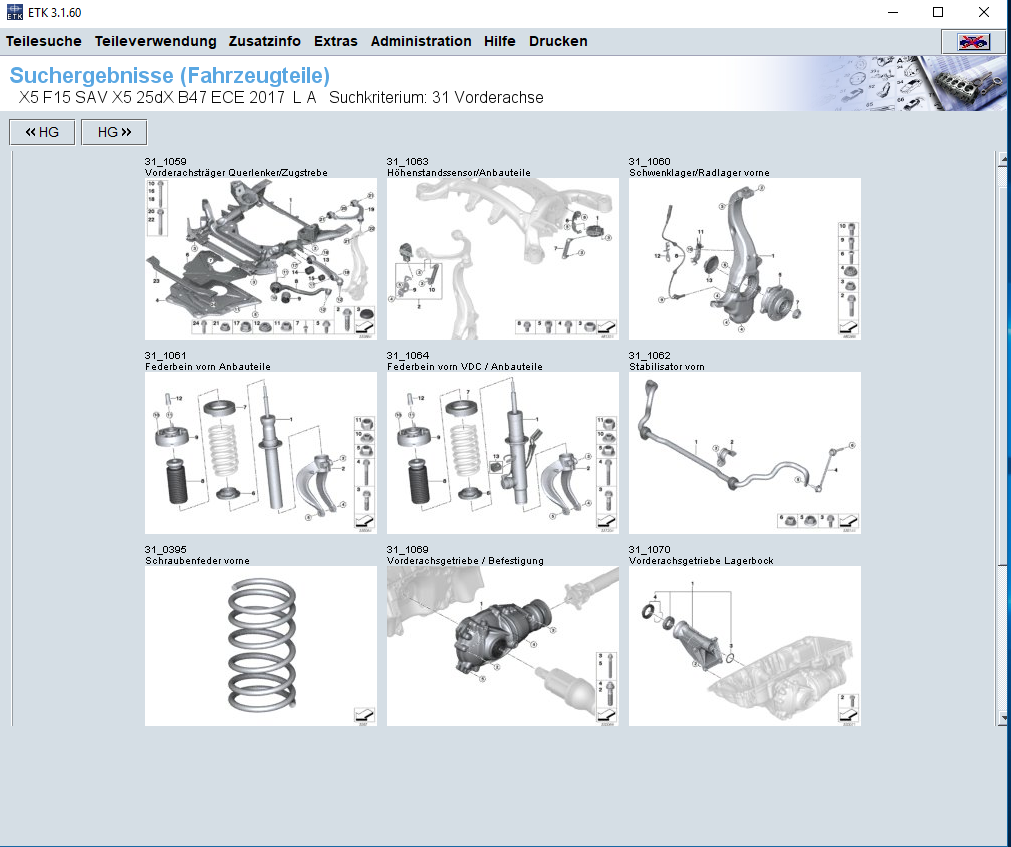The image size is (1011, 847).
Task: Go to previous main group with «HG button
Action: [42, 132]
